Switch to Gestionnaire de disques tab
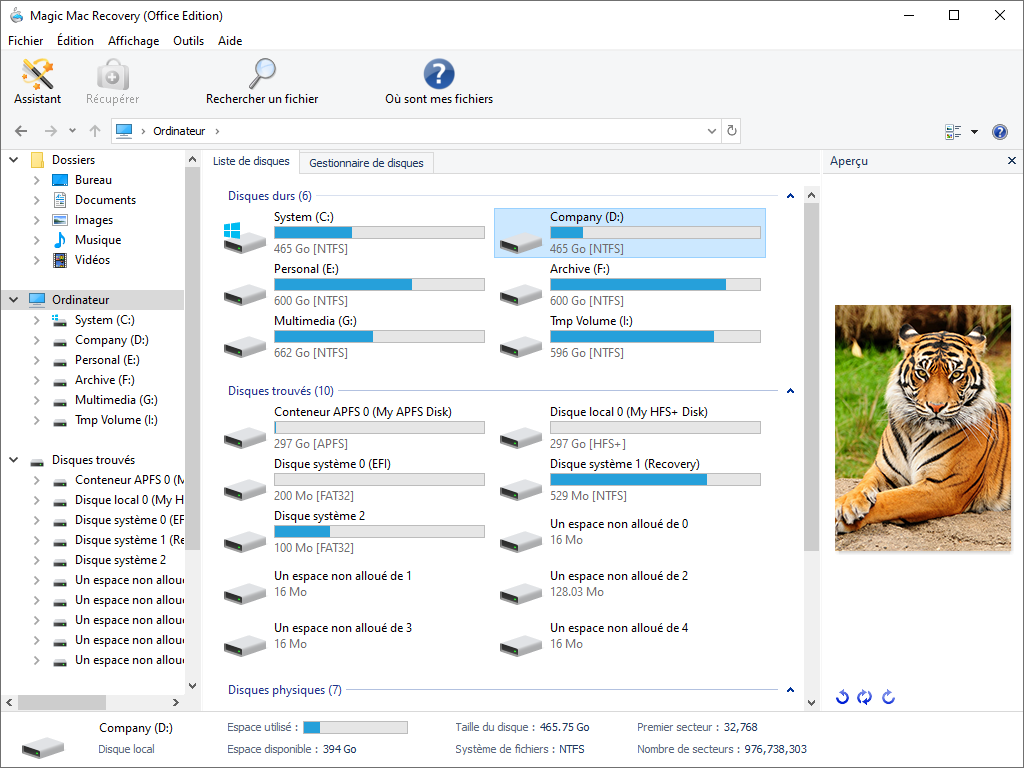 click(x=366, y=163)
